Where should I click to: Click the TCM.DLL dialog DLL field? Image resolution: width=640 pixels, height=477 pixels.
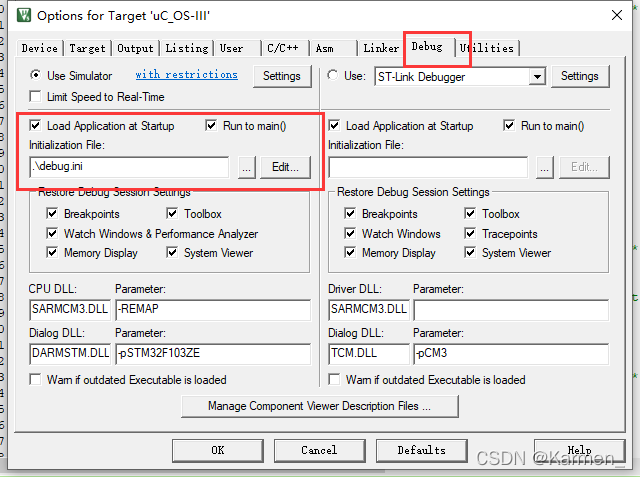pos(369,354)
